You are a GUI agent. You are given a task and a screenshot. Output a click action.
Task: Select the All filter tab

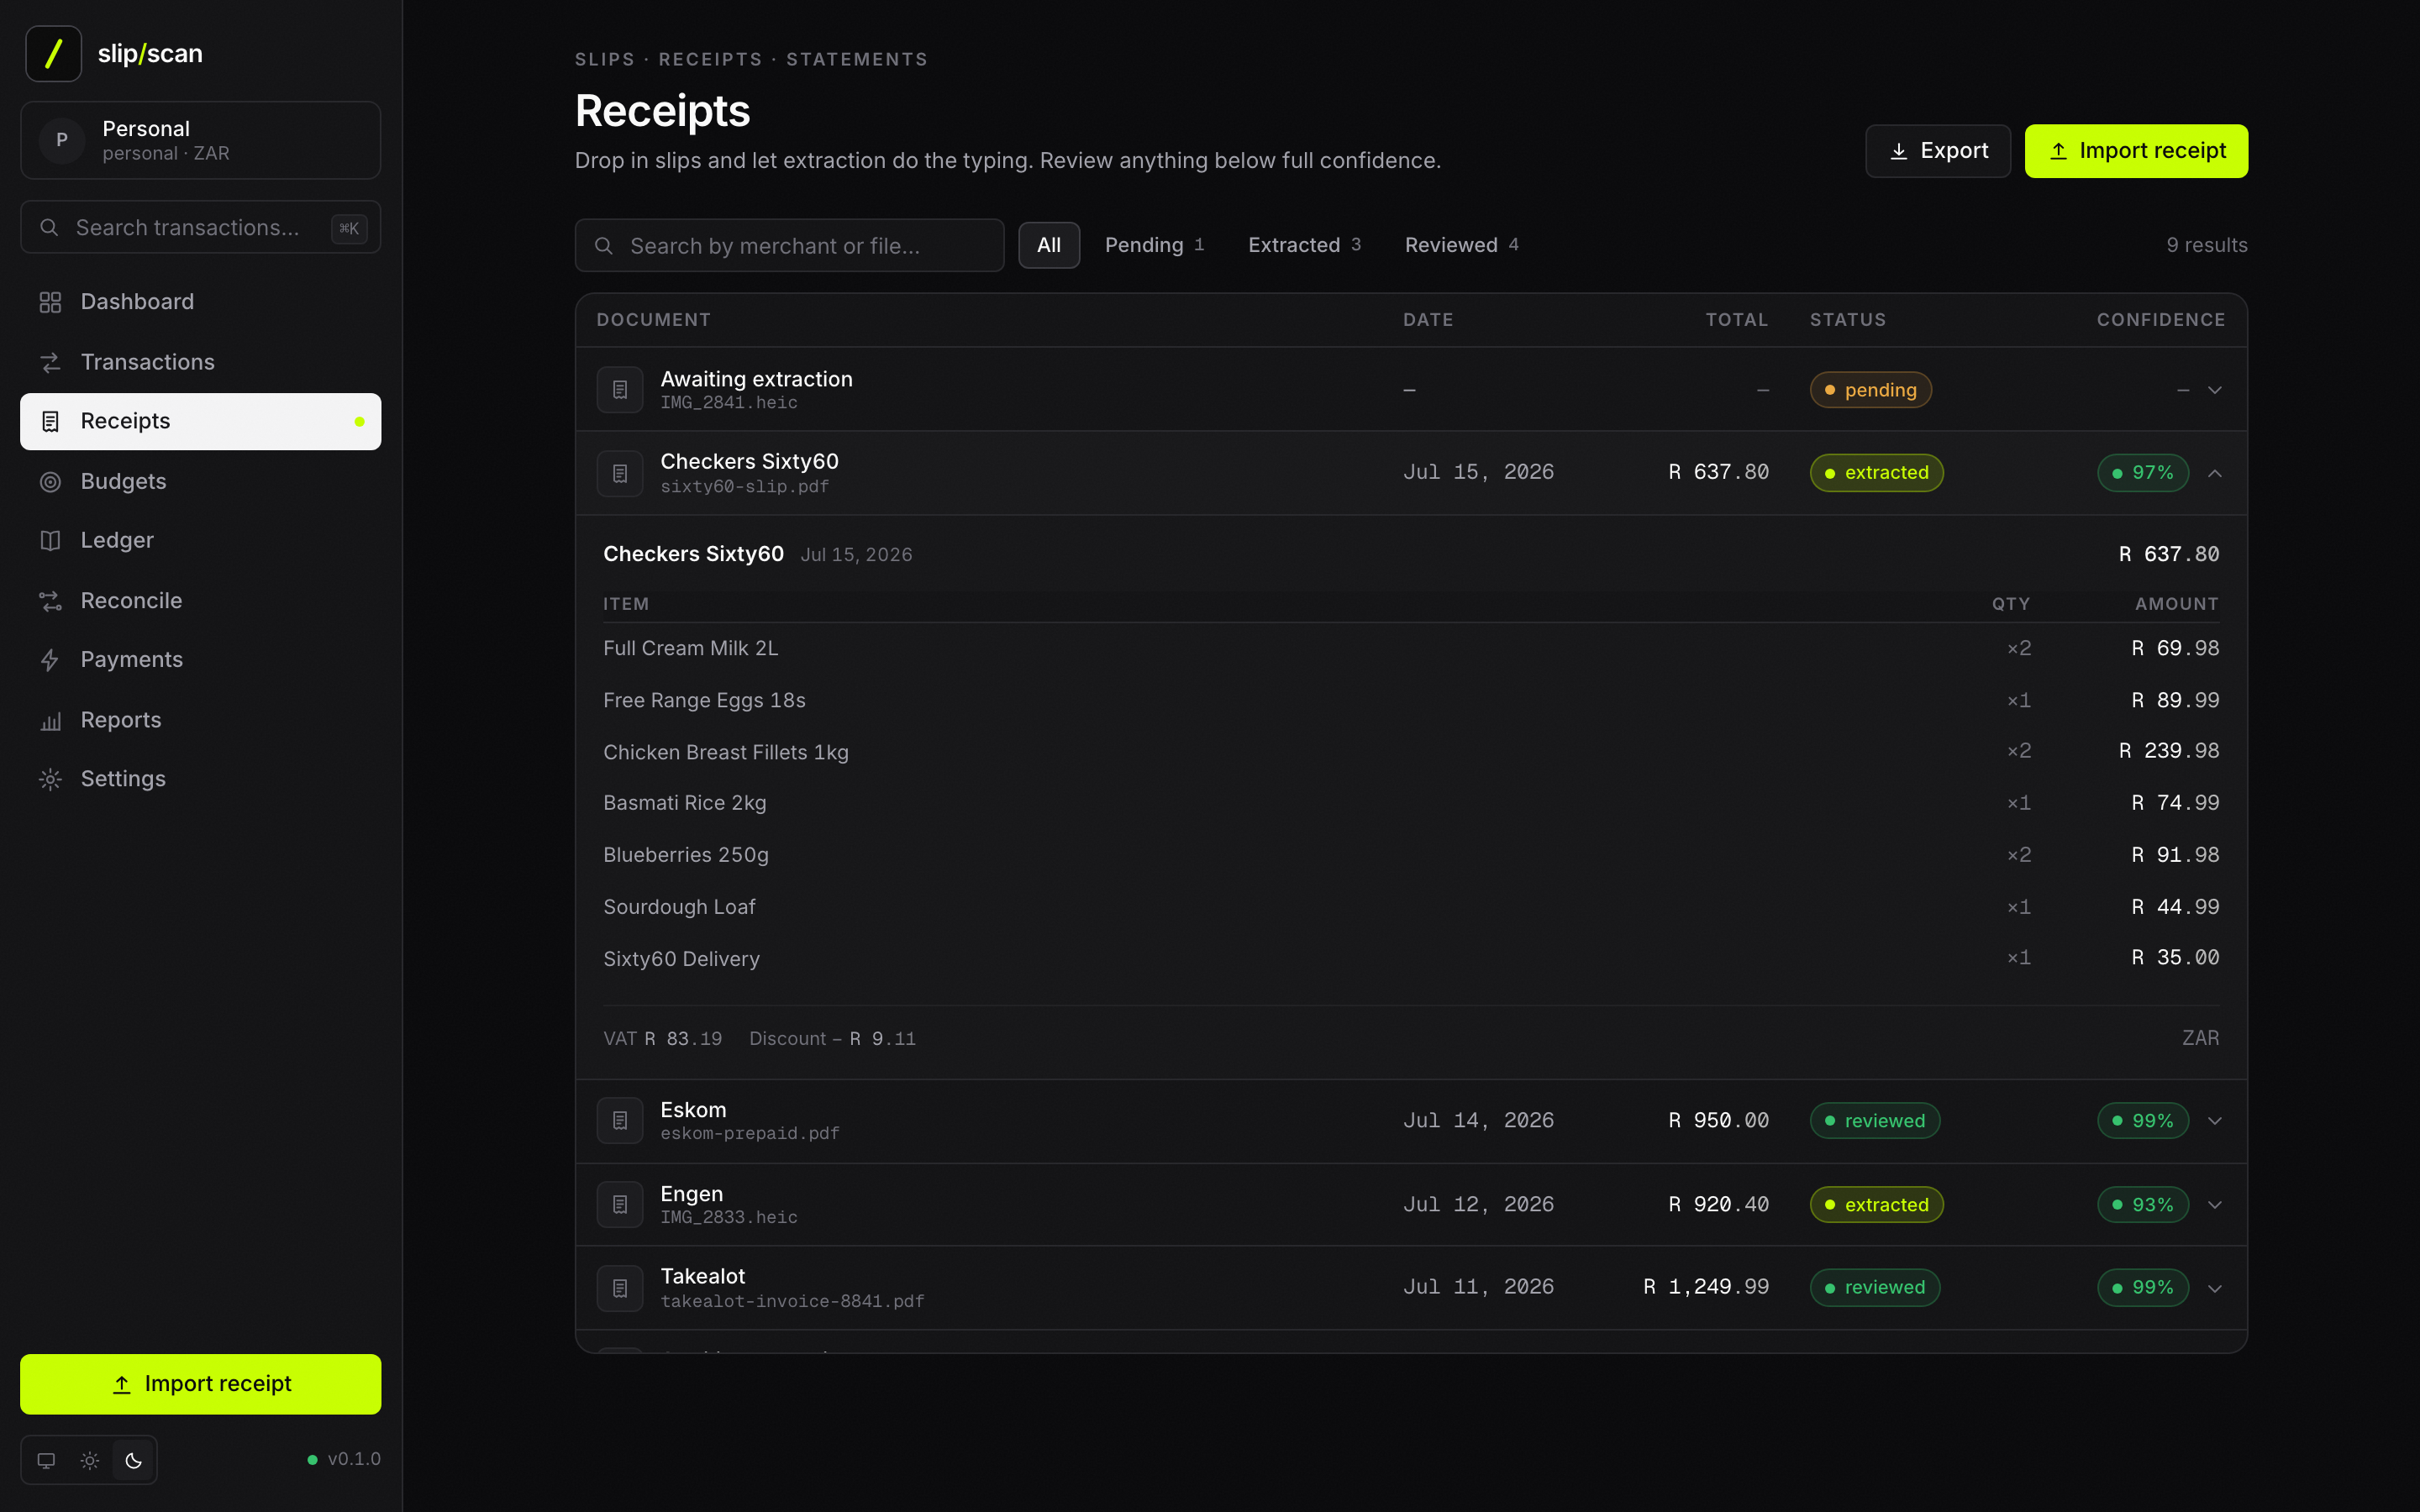[x=1049, y=245]
